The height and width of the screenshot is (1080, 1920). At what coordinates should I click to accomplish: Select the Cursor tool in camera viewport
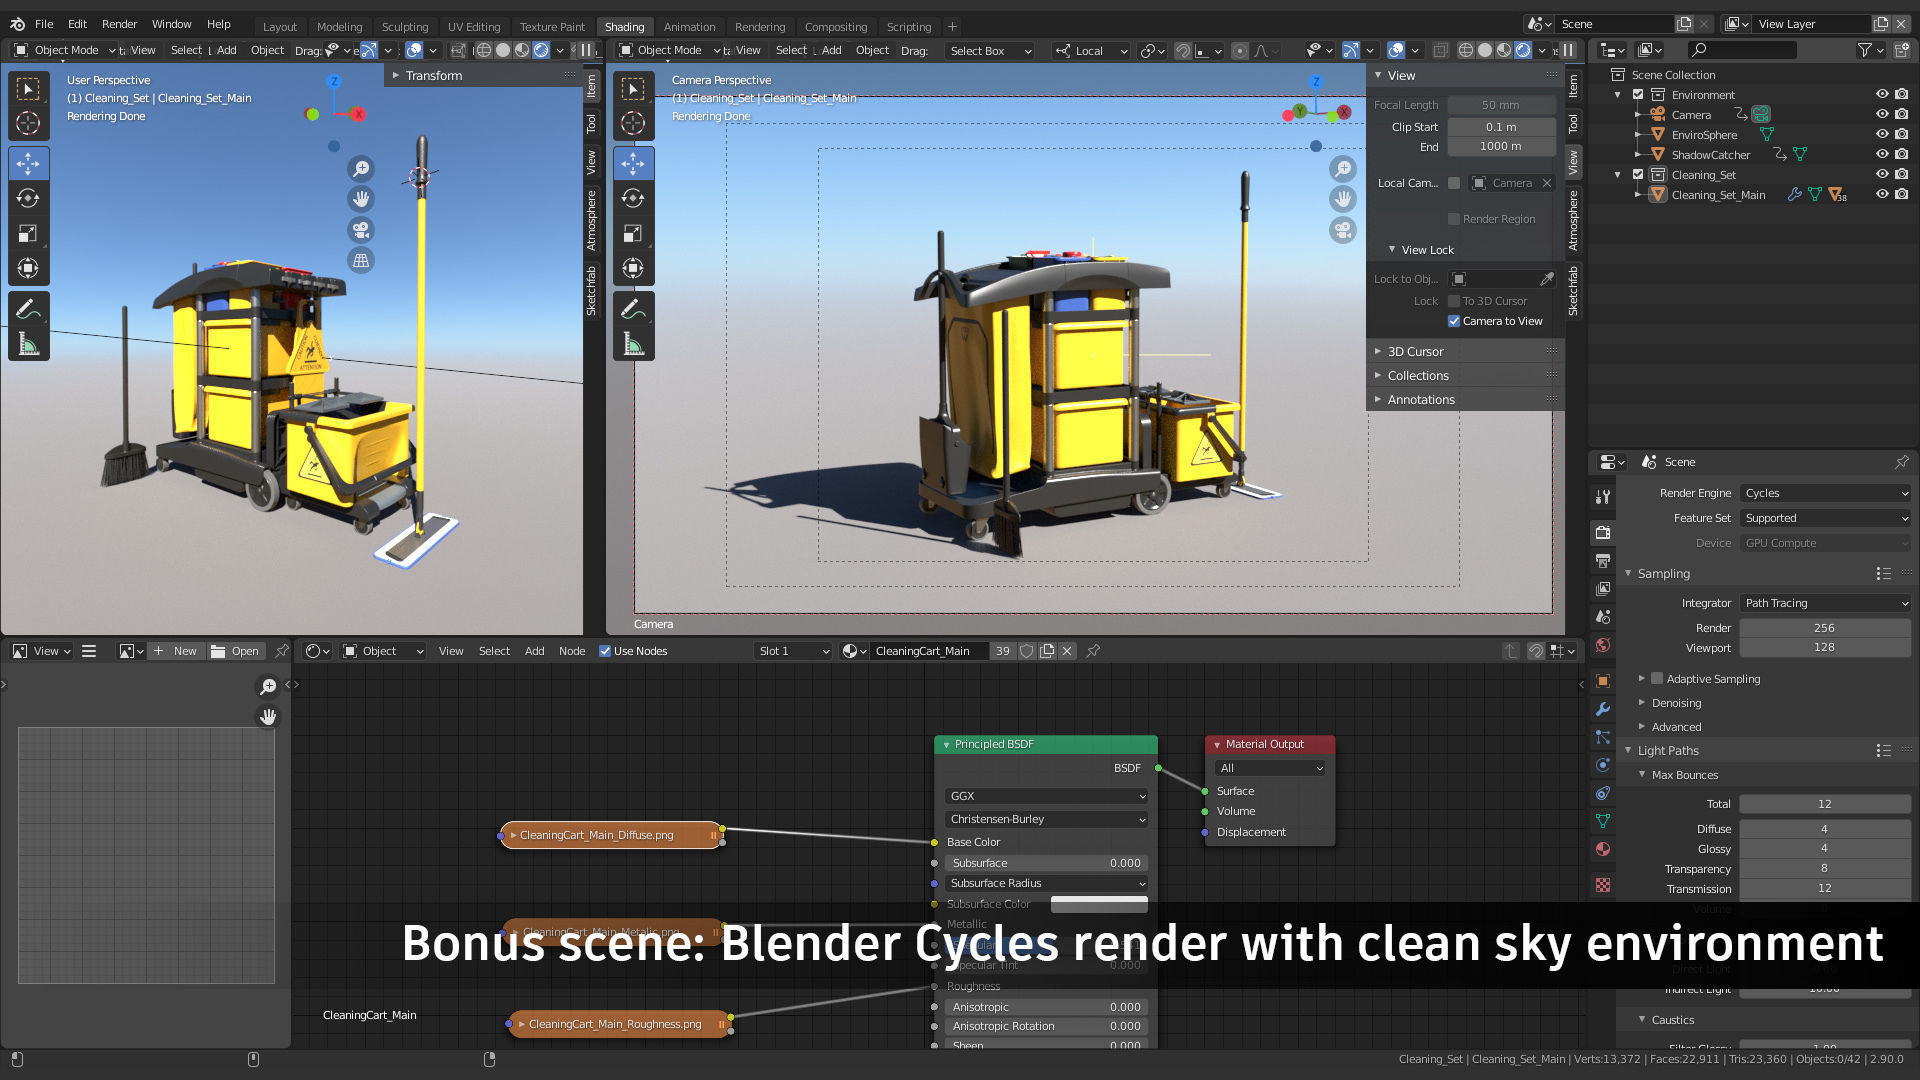pyautogui.click(x=633, y=123)
